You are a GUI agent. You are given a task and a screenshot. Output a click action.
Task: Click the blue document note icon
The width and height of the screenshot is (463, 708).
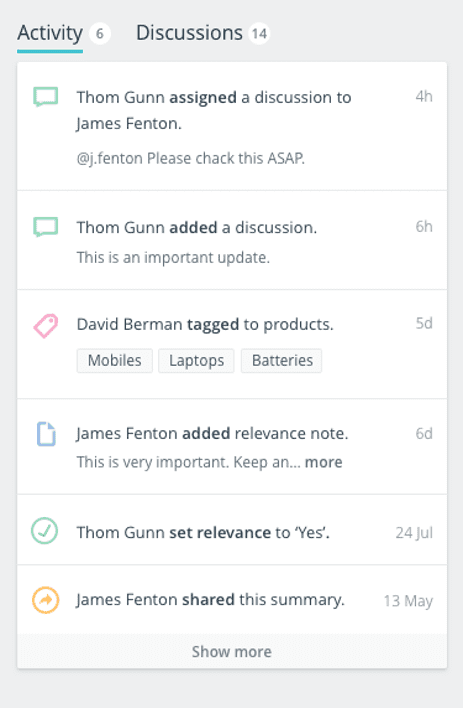(46, 434)
